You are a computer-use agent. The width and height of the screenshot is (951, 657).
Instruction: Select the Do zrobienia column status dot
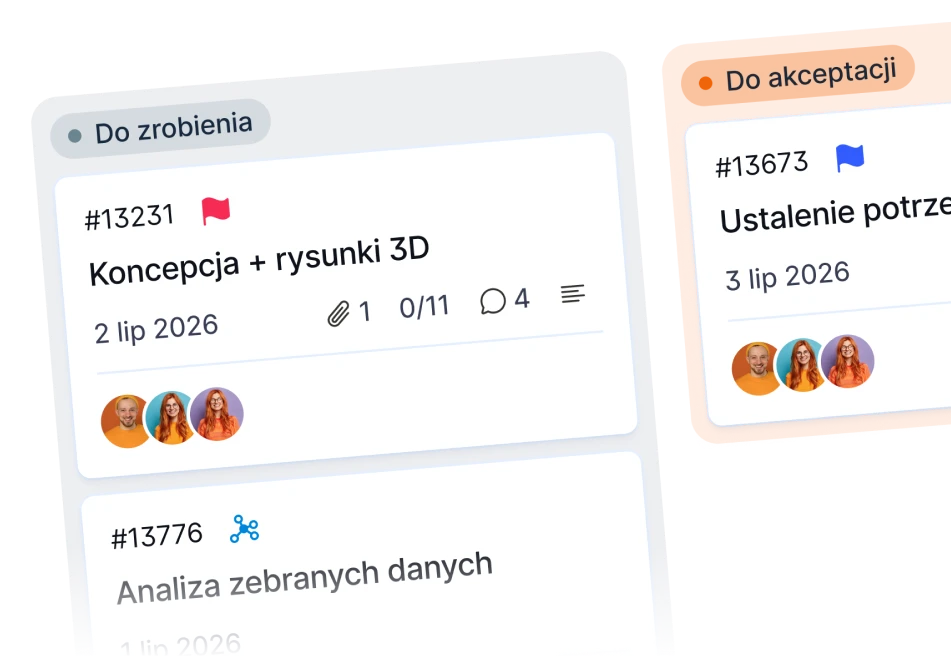75,135
